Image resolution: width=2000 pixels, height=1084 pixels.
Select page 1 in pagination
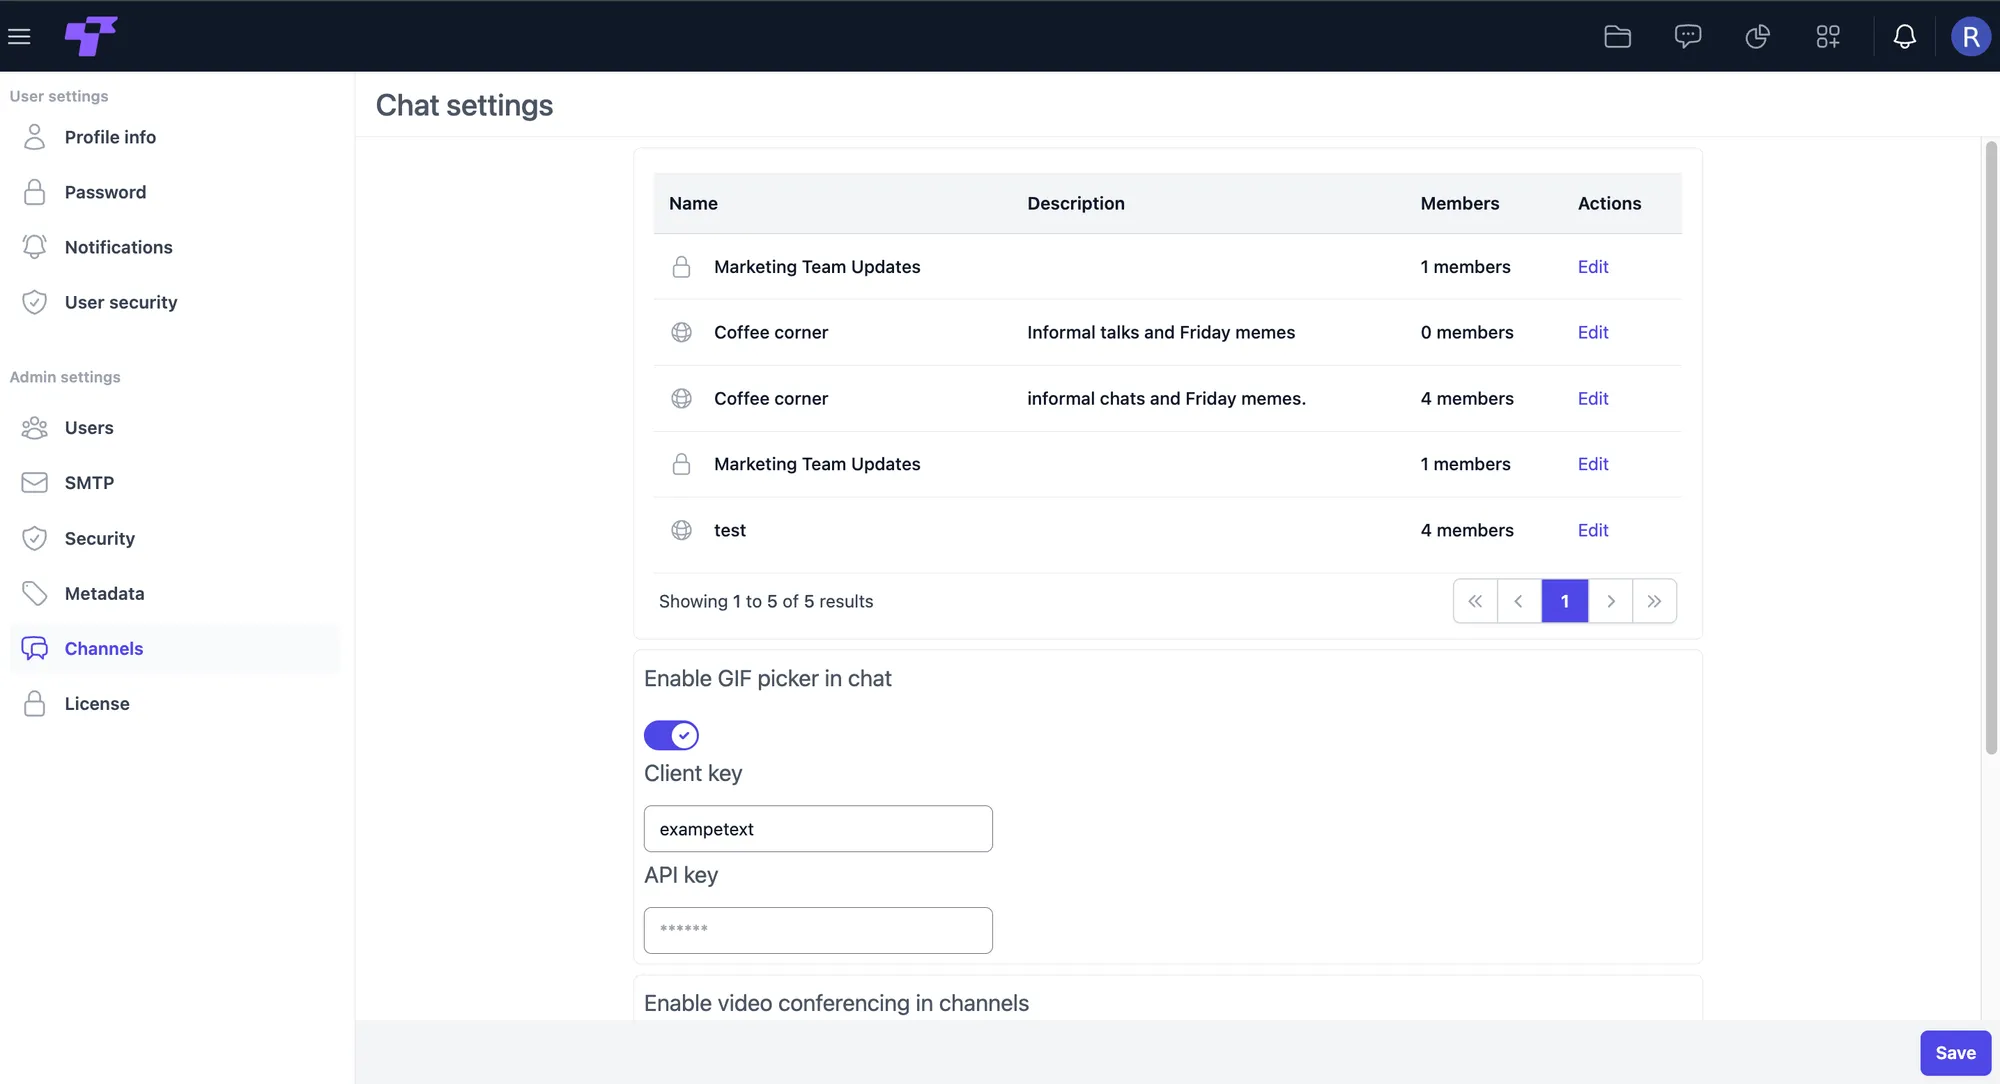(x=1565, y=601)
